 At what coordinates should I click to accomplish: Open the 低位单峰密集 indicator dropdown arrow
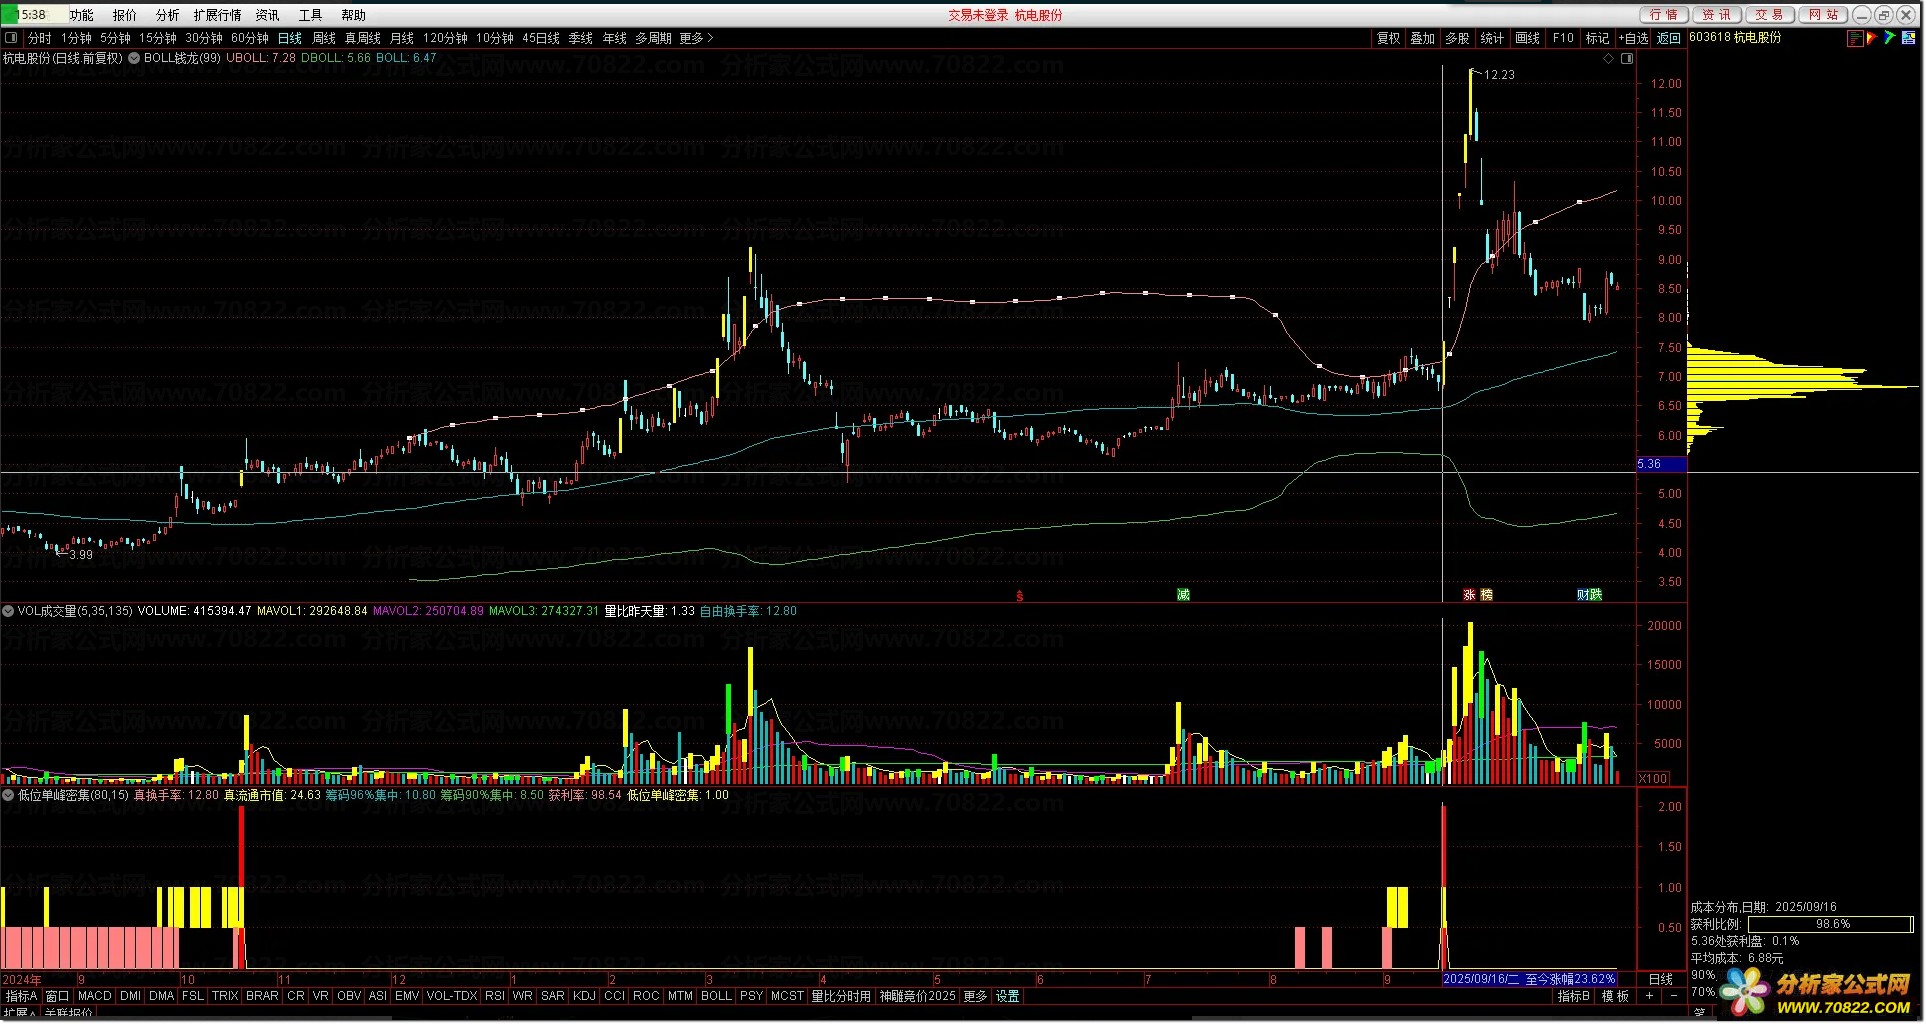[x=8, y=795]
